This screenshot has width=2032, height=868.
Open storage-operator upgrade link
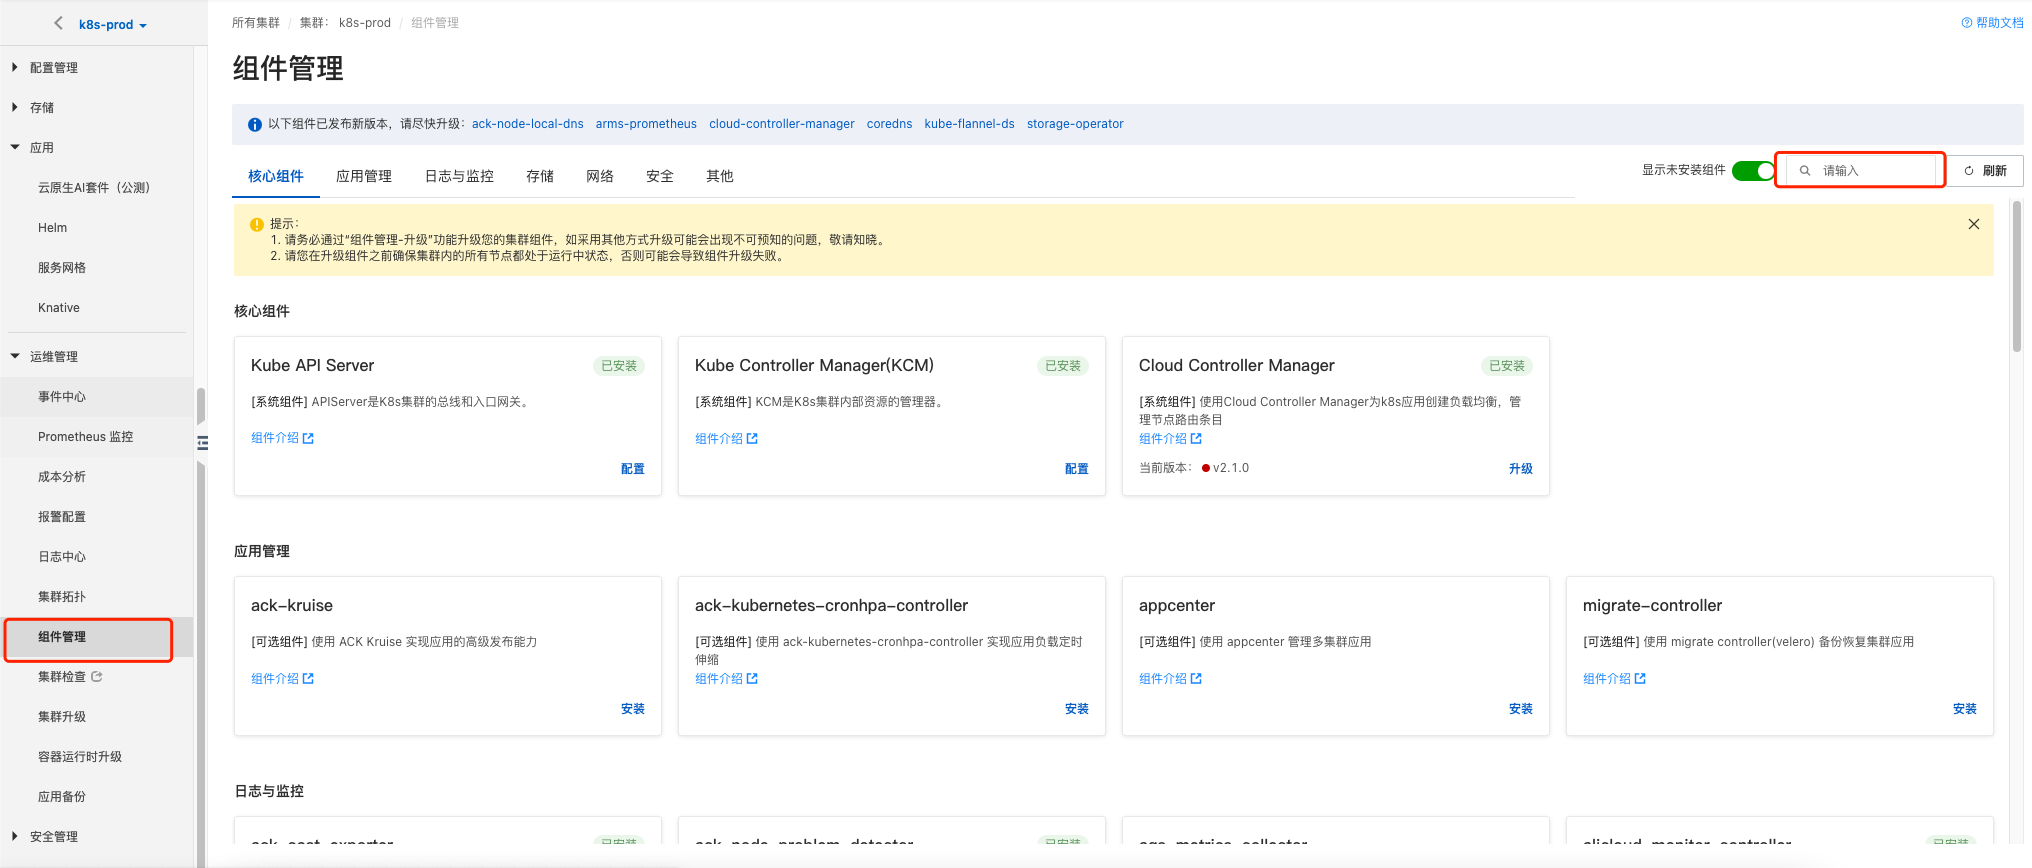tap(1075, 124)
